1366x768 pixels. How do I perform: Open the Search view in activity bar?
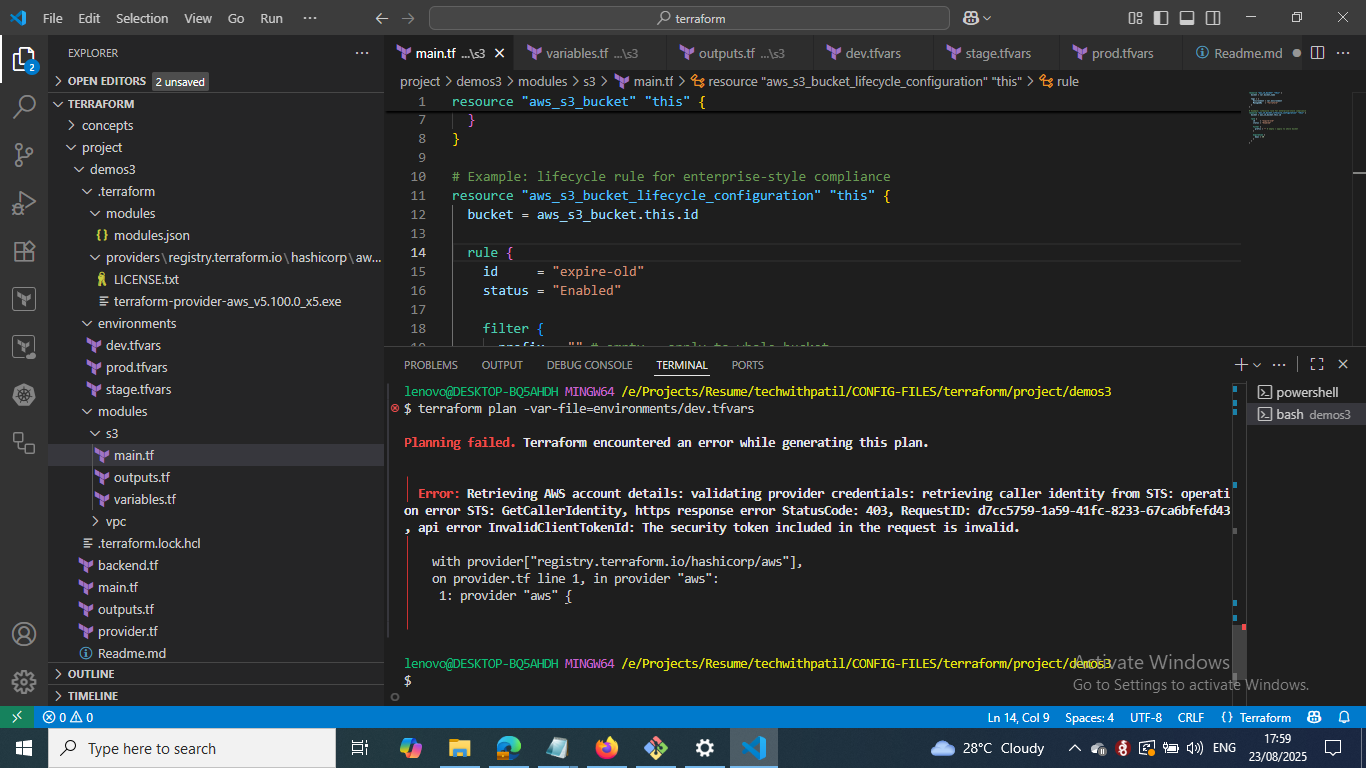[x=24, y=107]
